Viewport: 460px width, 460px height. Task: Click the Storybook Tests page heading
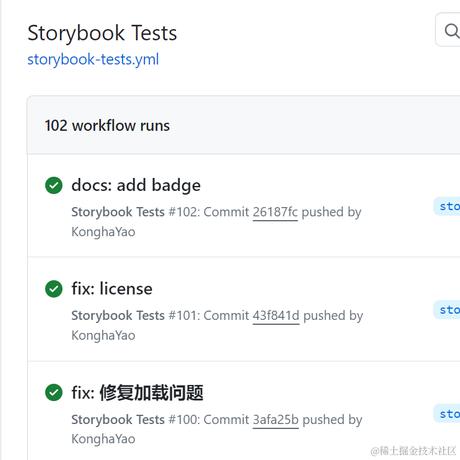click(102, 33)
